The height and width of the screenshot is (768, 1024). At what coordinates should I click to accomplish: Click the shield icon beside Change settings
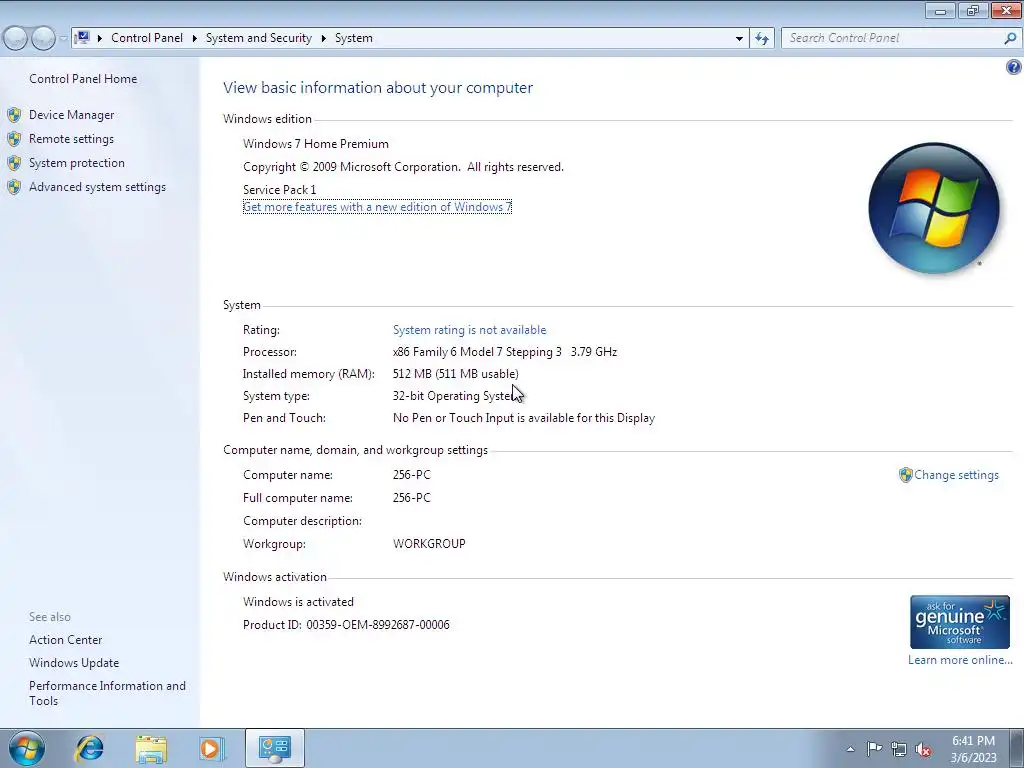click(905, 475)
